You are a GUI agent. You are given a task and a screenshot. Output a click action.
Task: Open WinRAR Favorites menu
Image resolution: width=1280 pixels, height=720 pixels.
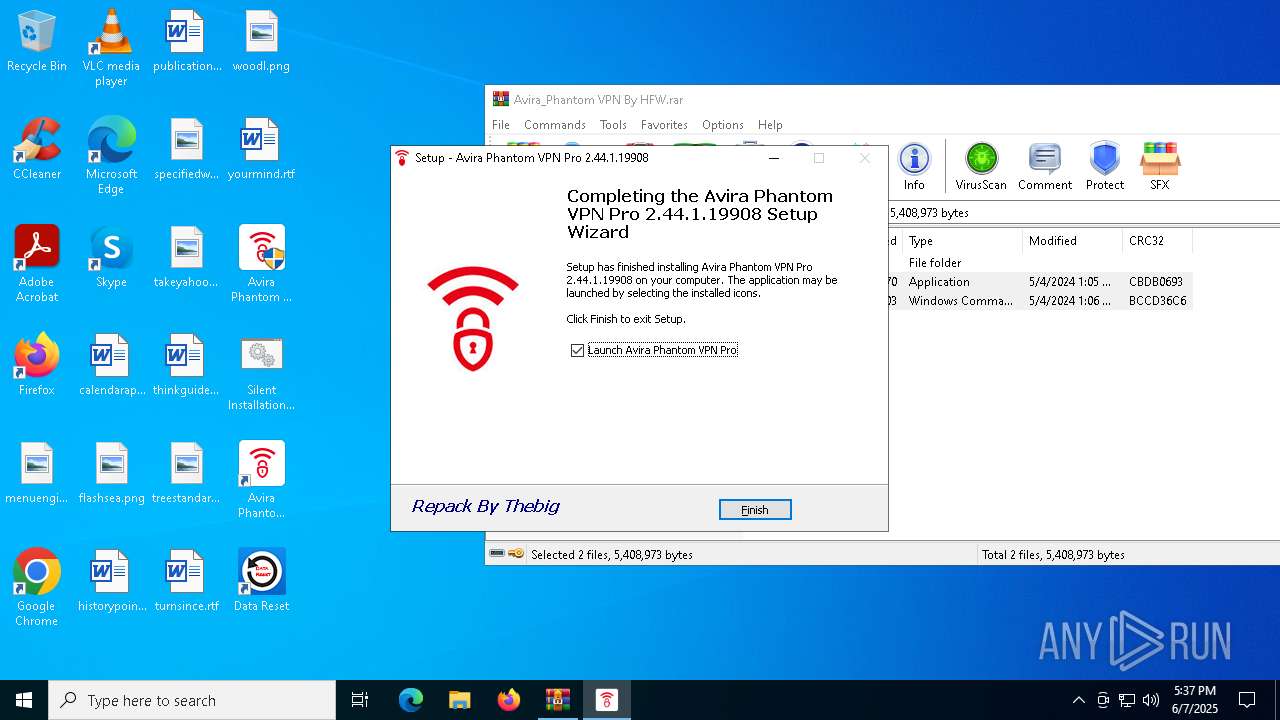pos(664,125)
